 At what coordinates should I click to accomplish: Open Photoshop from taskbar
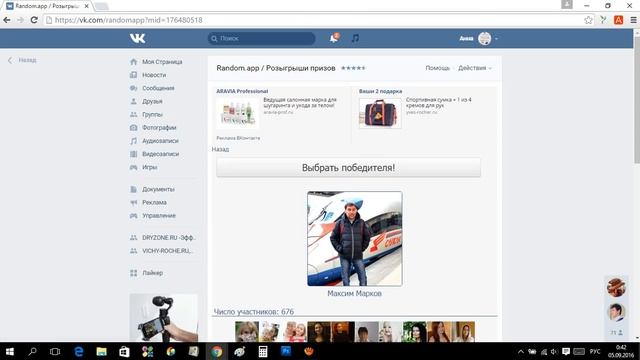click(286, 351)
